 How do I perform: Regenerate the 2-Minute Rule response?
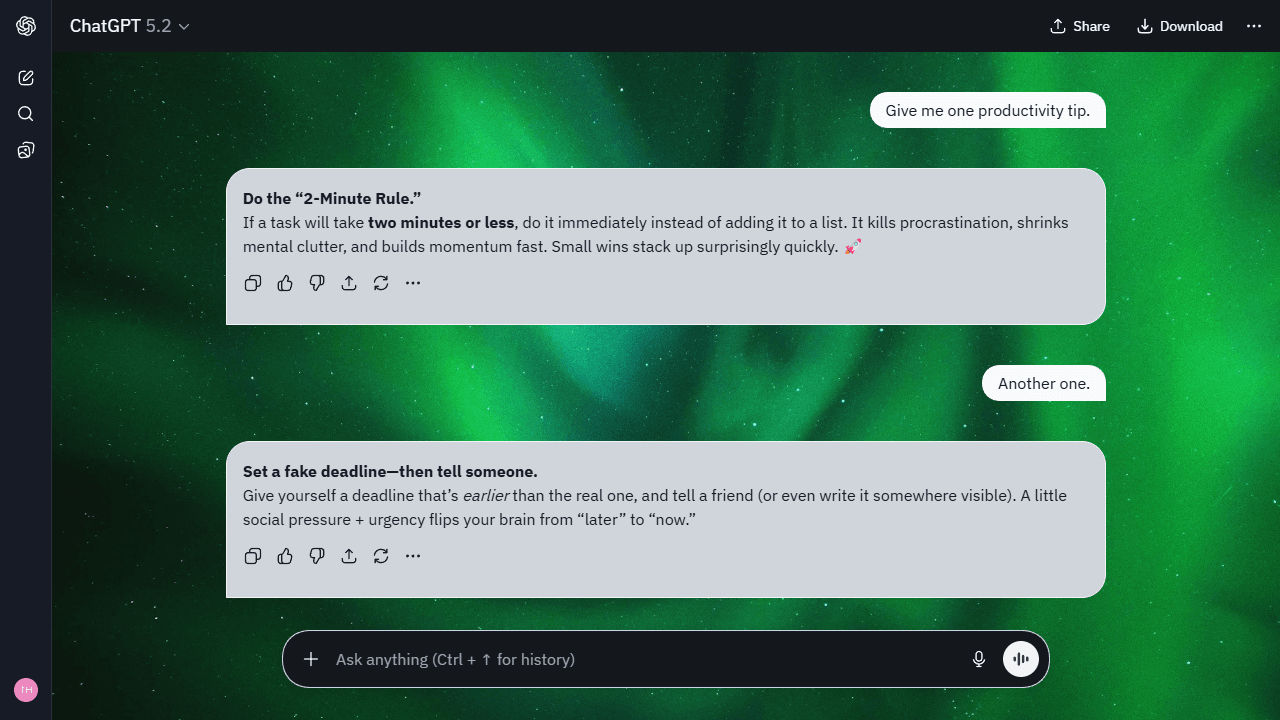tap(381, 283)
